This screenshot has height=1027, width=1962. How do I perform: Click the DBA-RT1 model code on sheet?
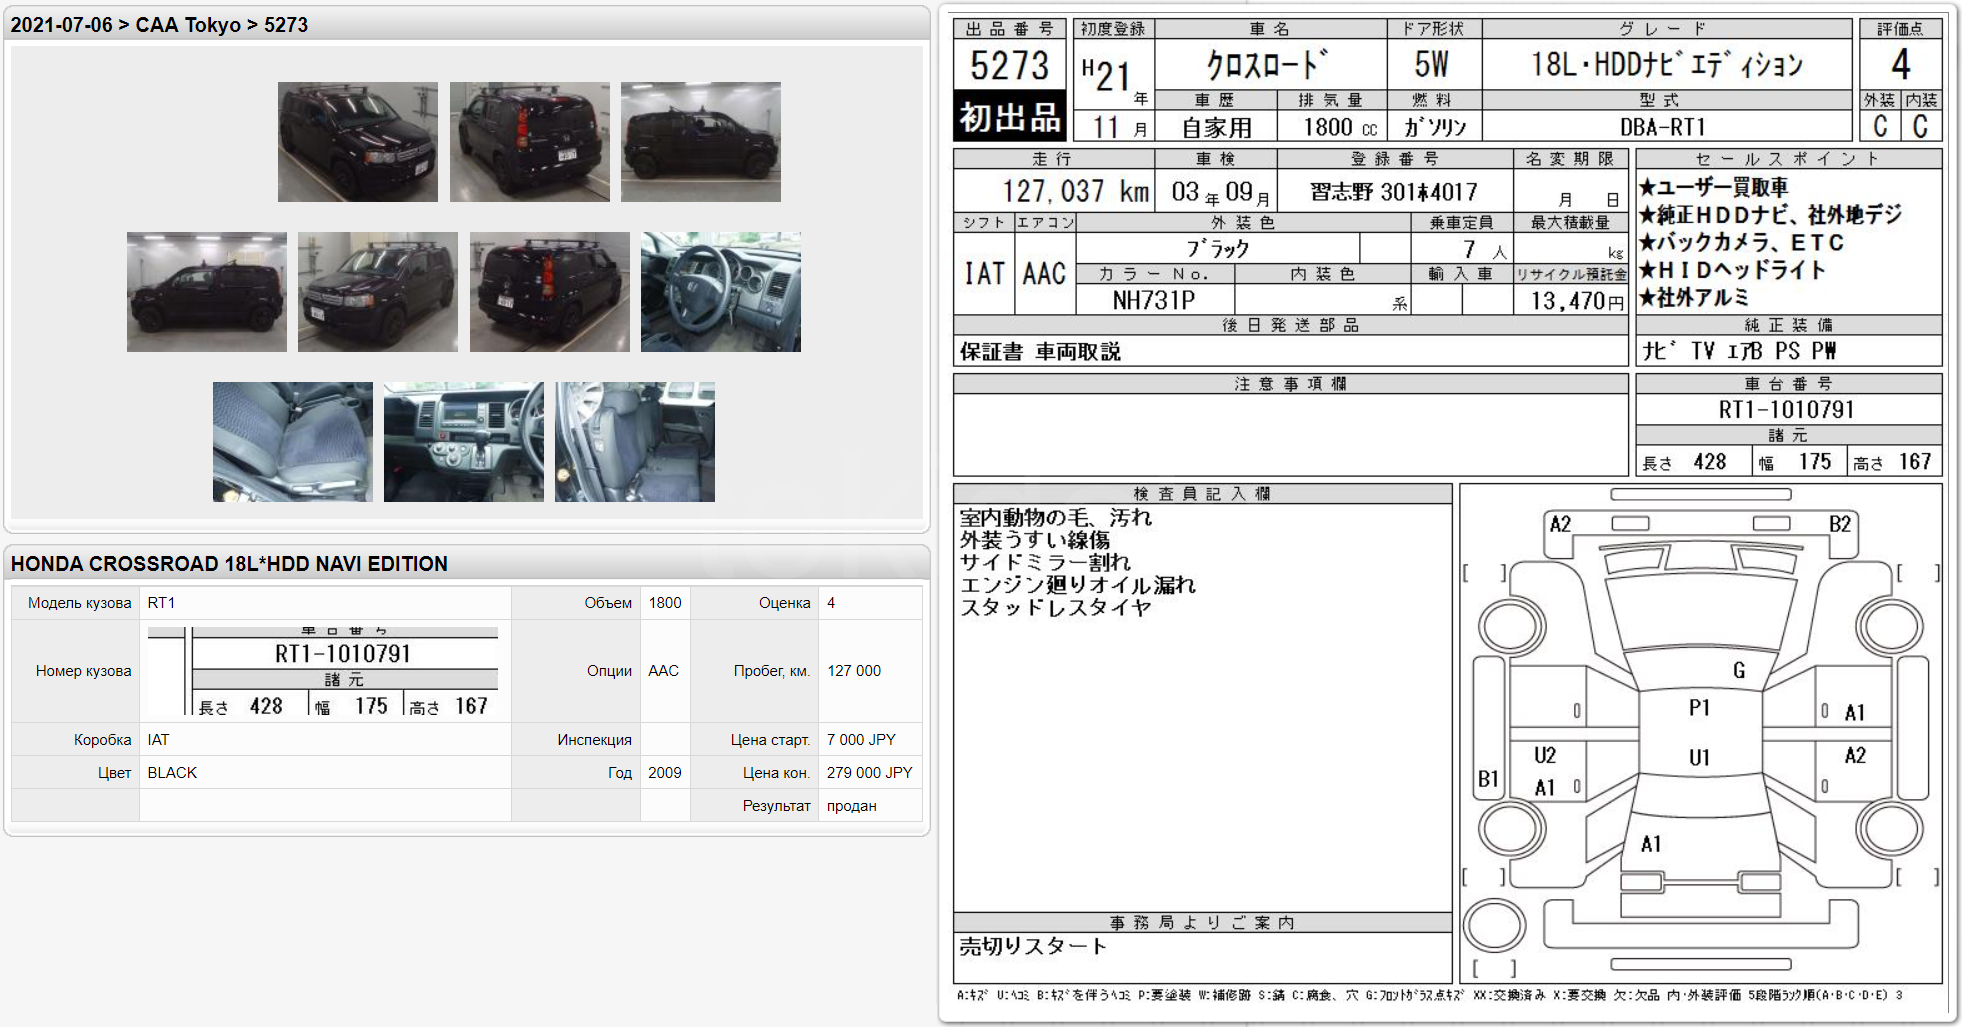point(1663,127)
